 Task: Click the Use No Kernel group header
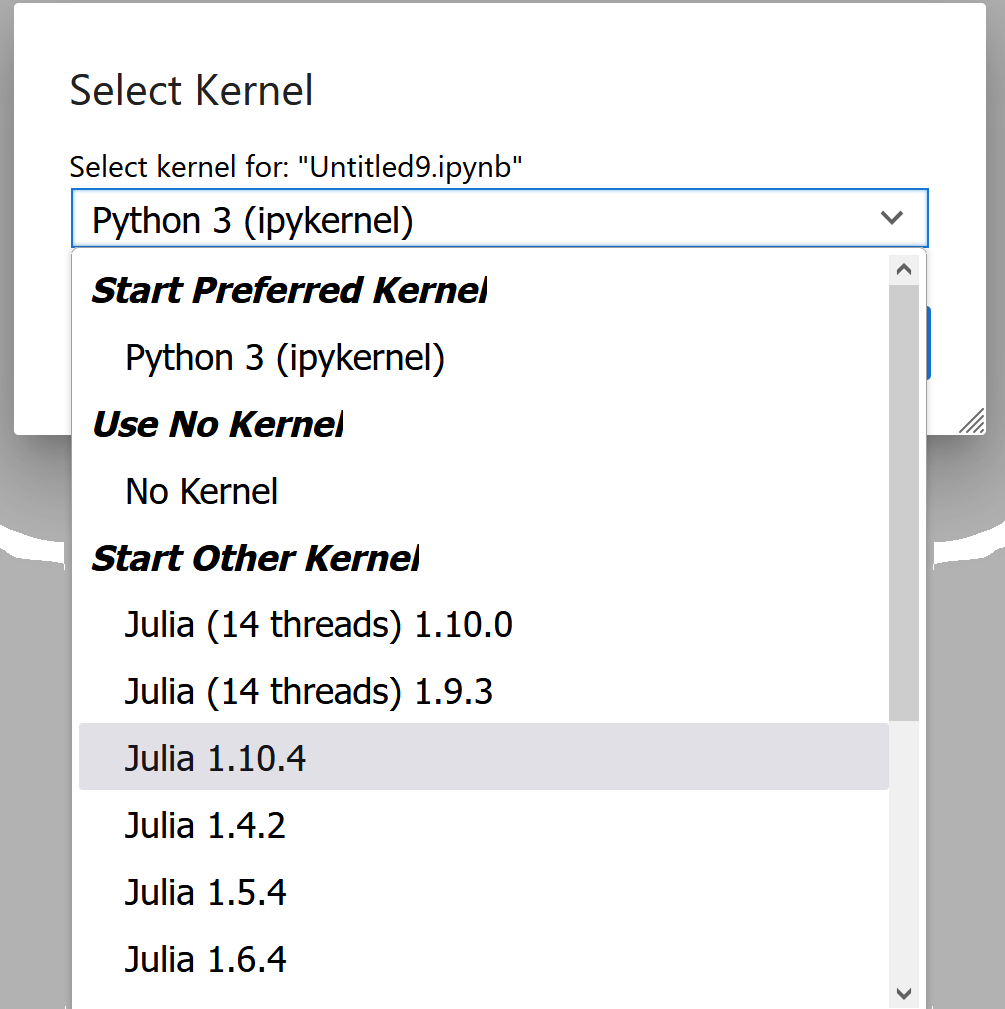(x=217, y=424)
